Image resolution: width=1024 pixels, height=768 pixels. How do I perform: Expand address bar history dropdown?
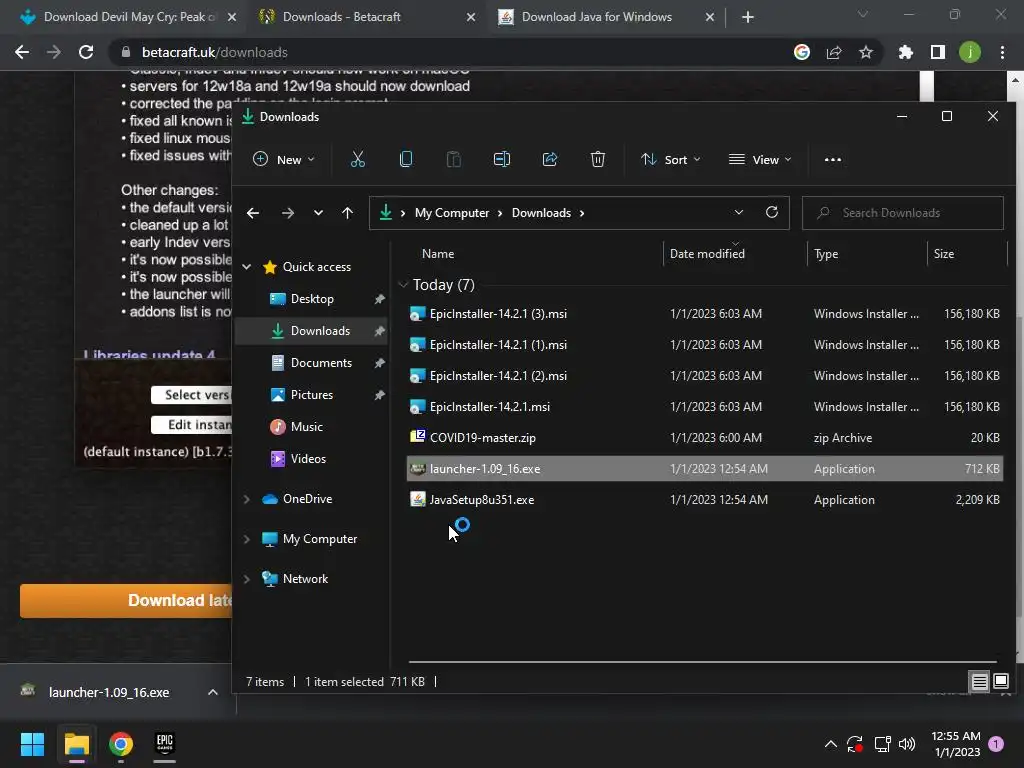click(x=739, y=212)
